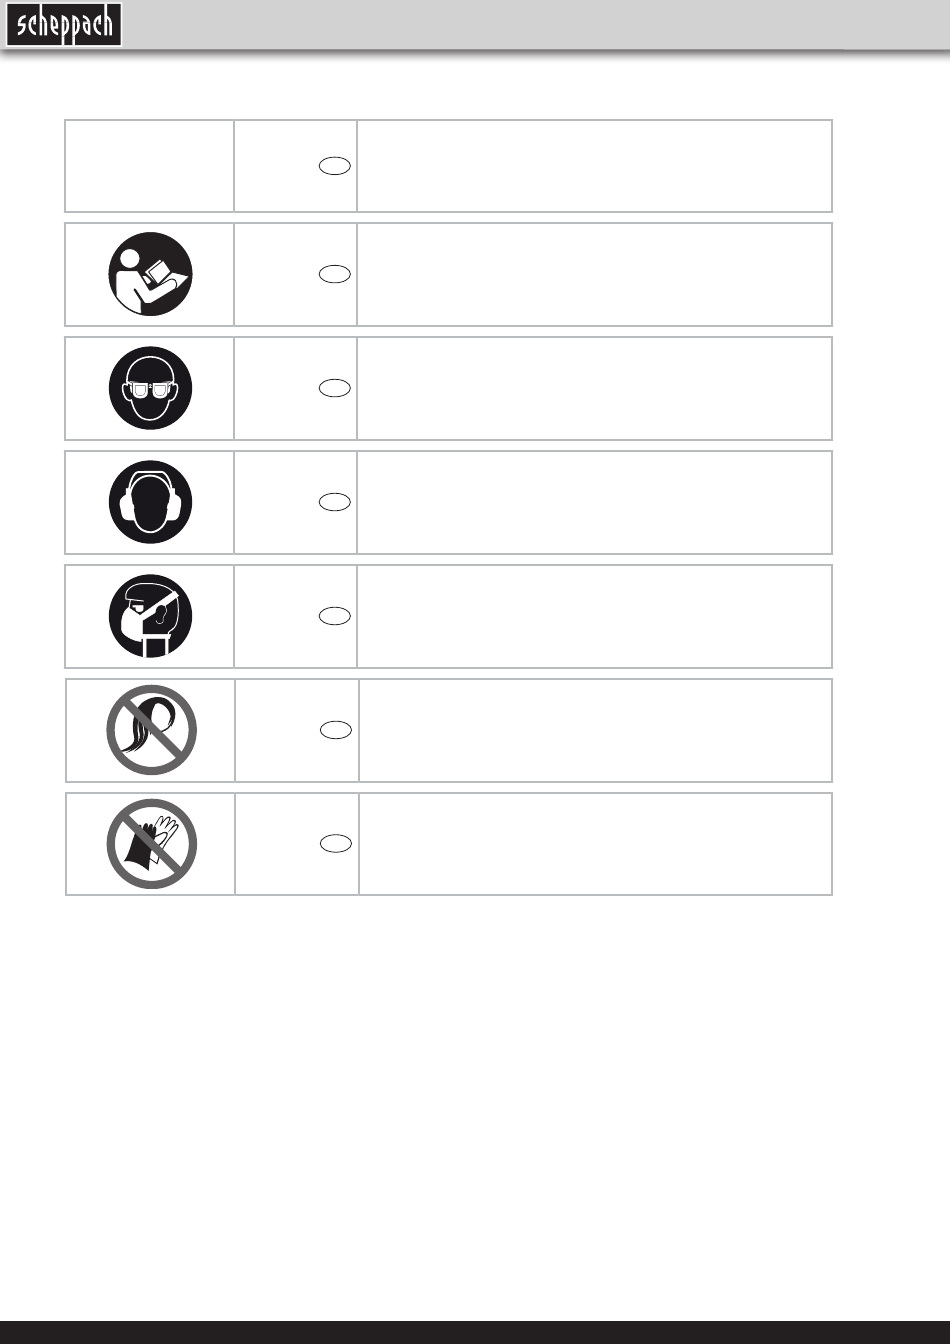Select the no gloves prohibition symbol
Viewport: 950px width, 1344px height.
151,844
